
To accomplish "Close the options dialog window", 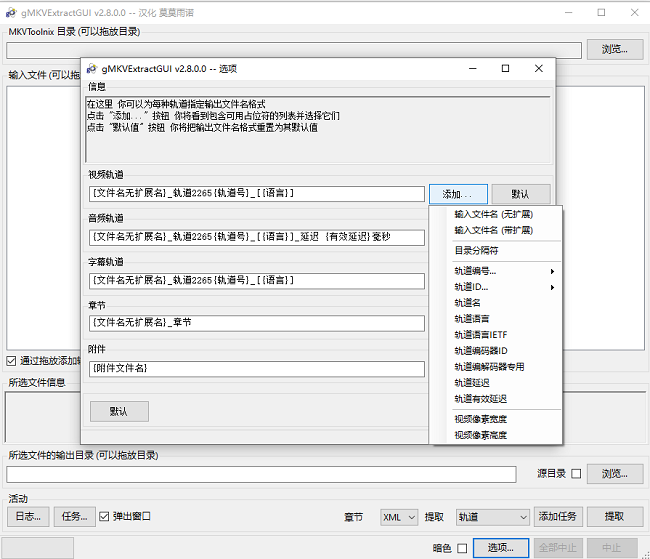I will (539, 69).
